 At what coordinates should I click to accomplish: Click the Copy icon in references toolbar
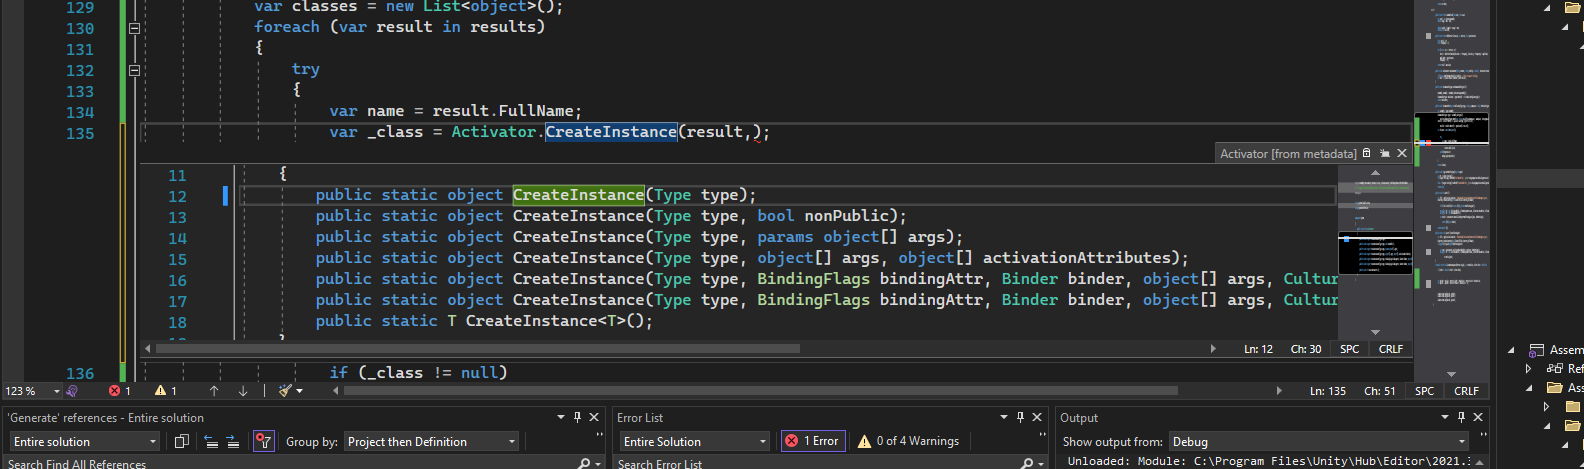pos(181,441)
